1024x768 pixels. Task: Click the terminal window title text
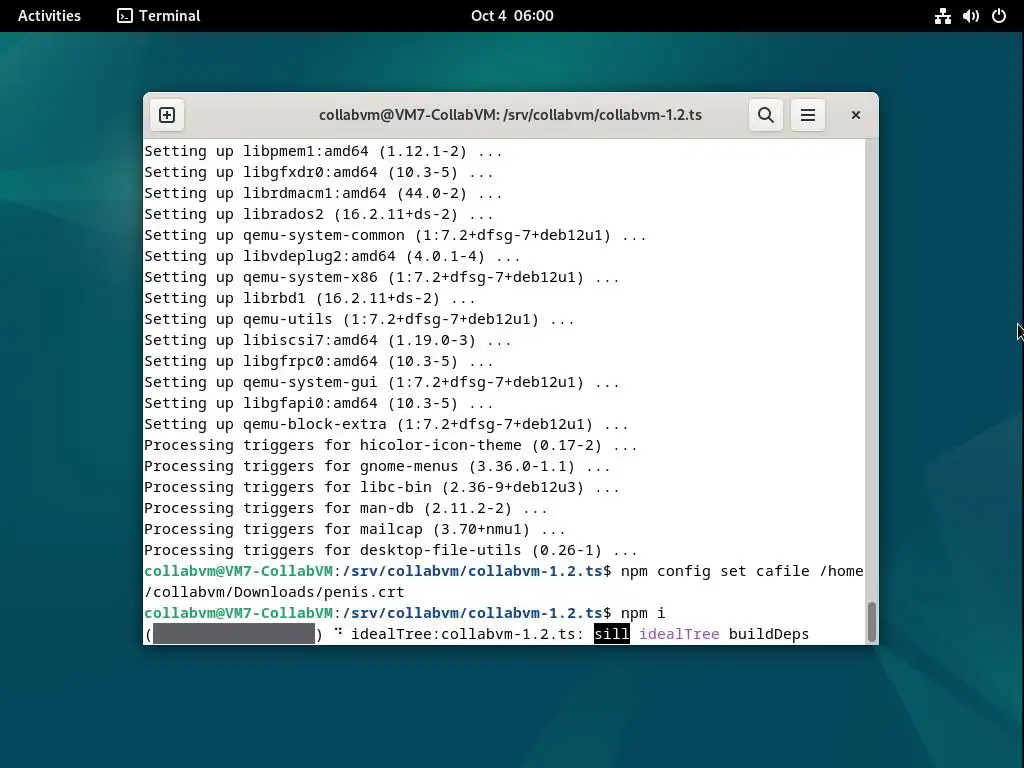[510, 115]
